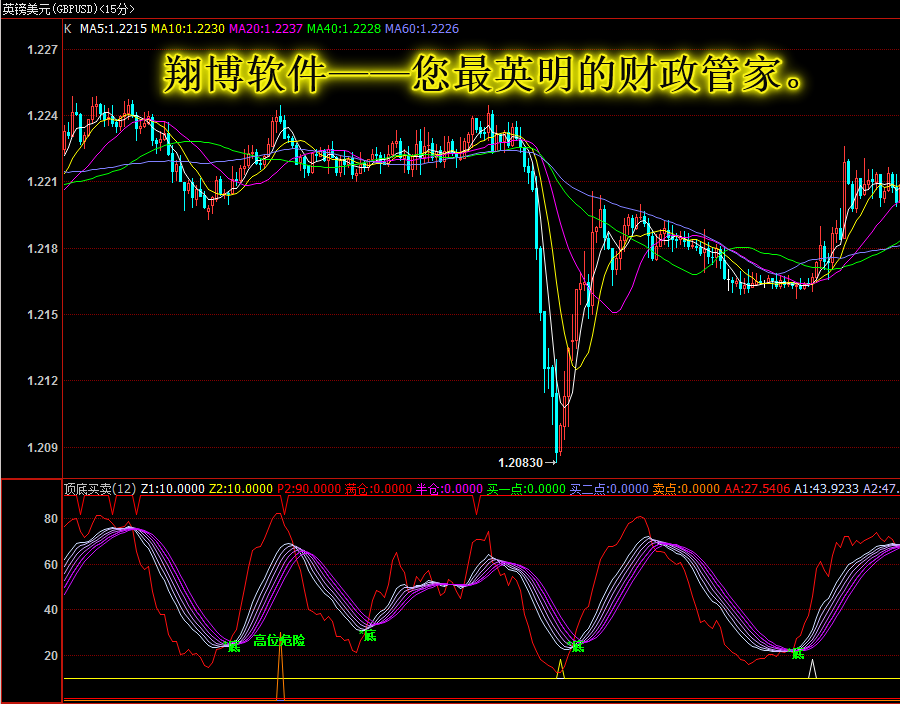Click the MA5:1.2215 moving average label

click(x=113, y=29)
